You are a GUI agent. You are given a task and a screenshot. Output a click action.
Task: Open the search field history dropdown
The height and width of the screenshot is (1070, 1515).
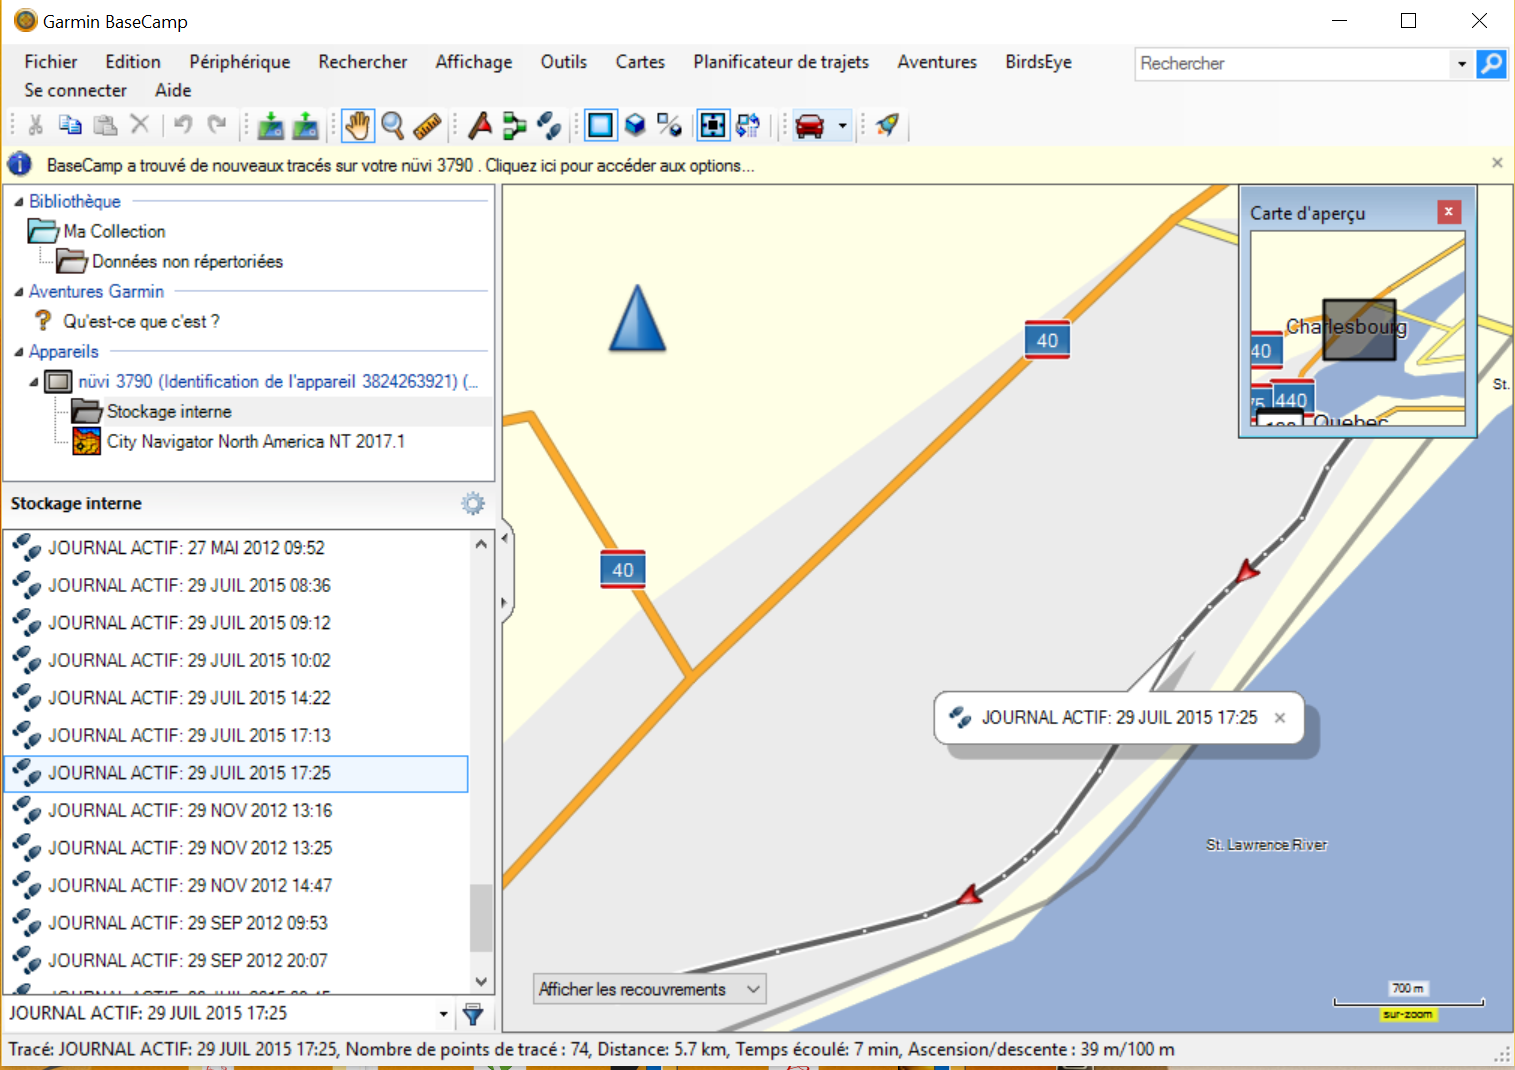click(1462, 64)
